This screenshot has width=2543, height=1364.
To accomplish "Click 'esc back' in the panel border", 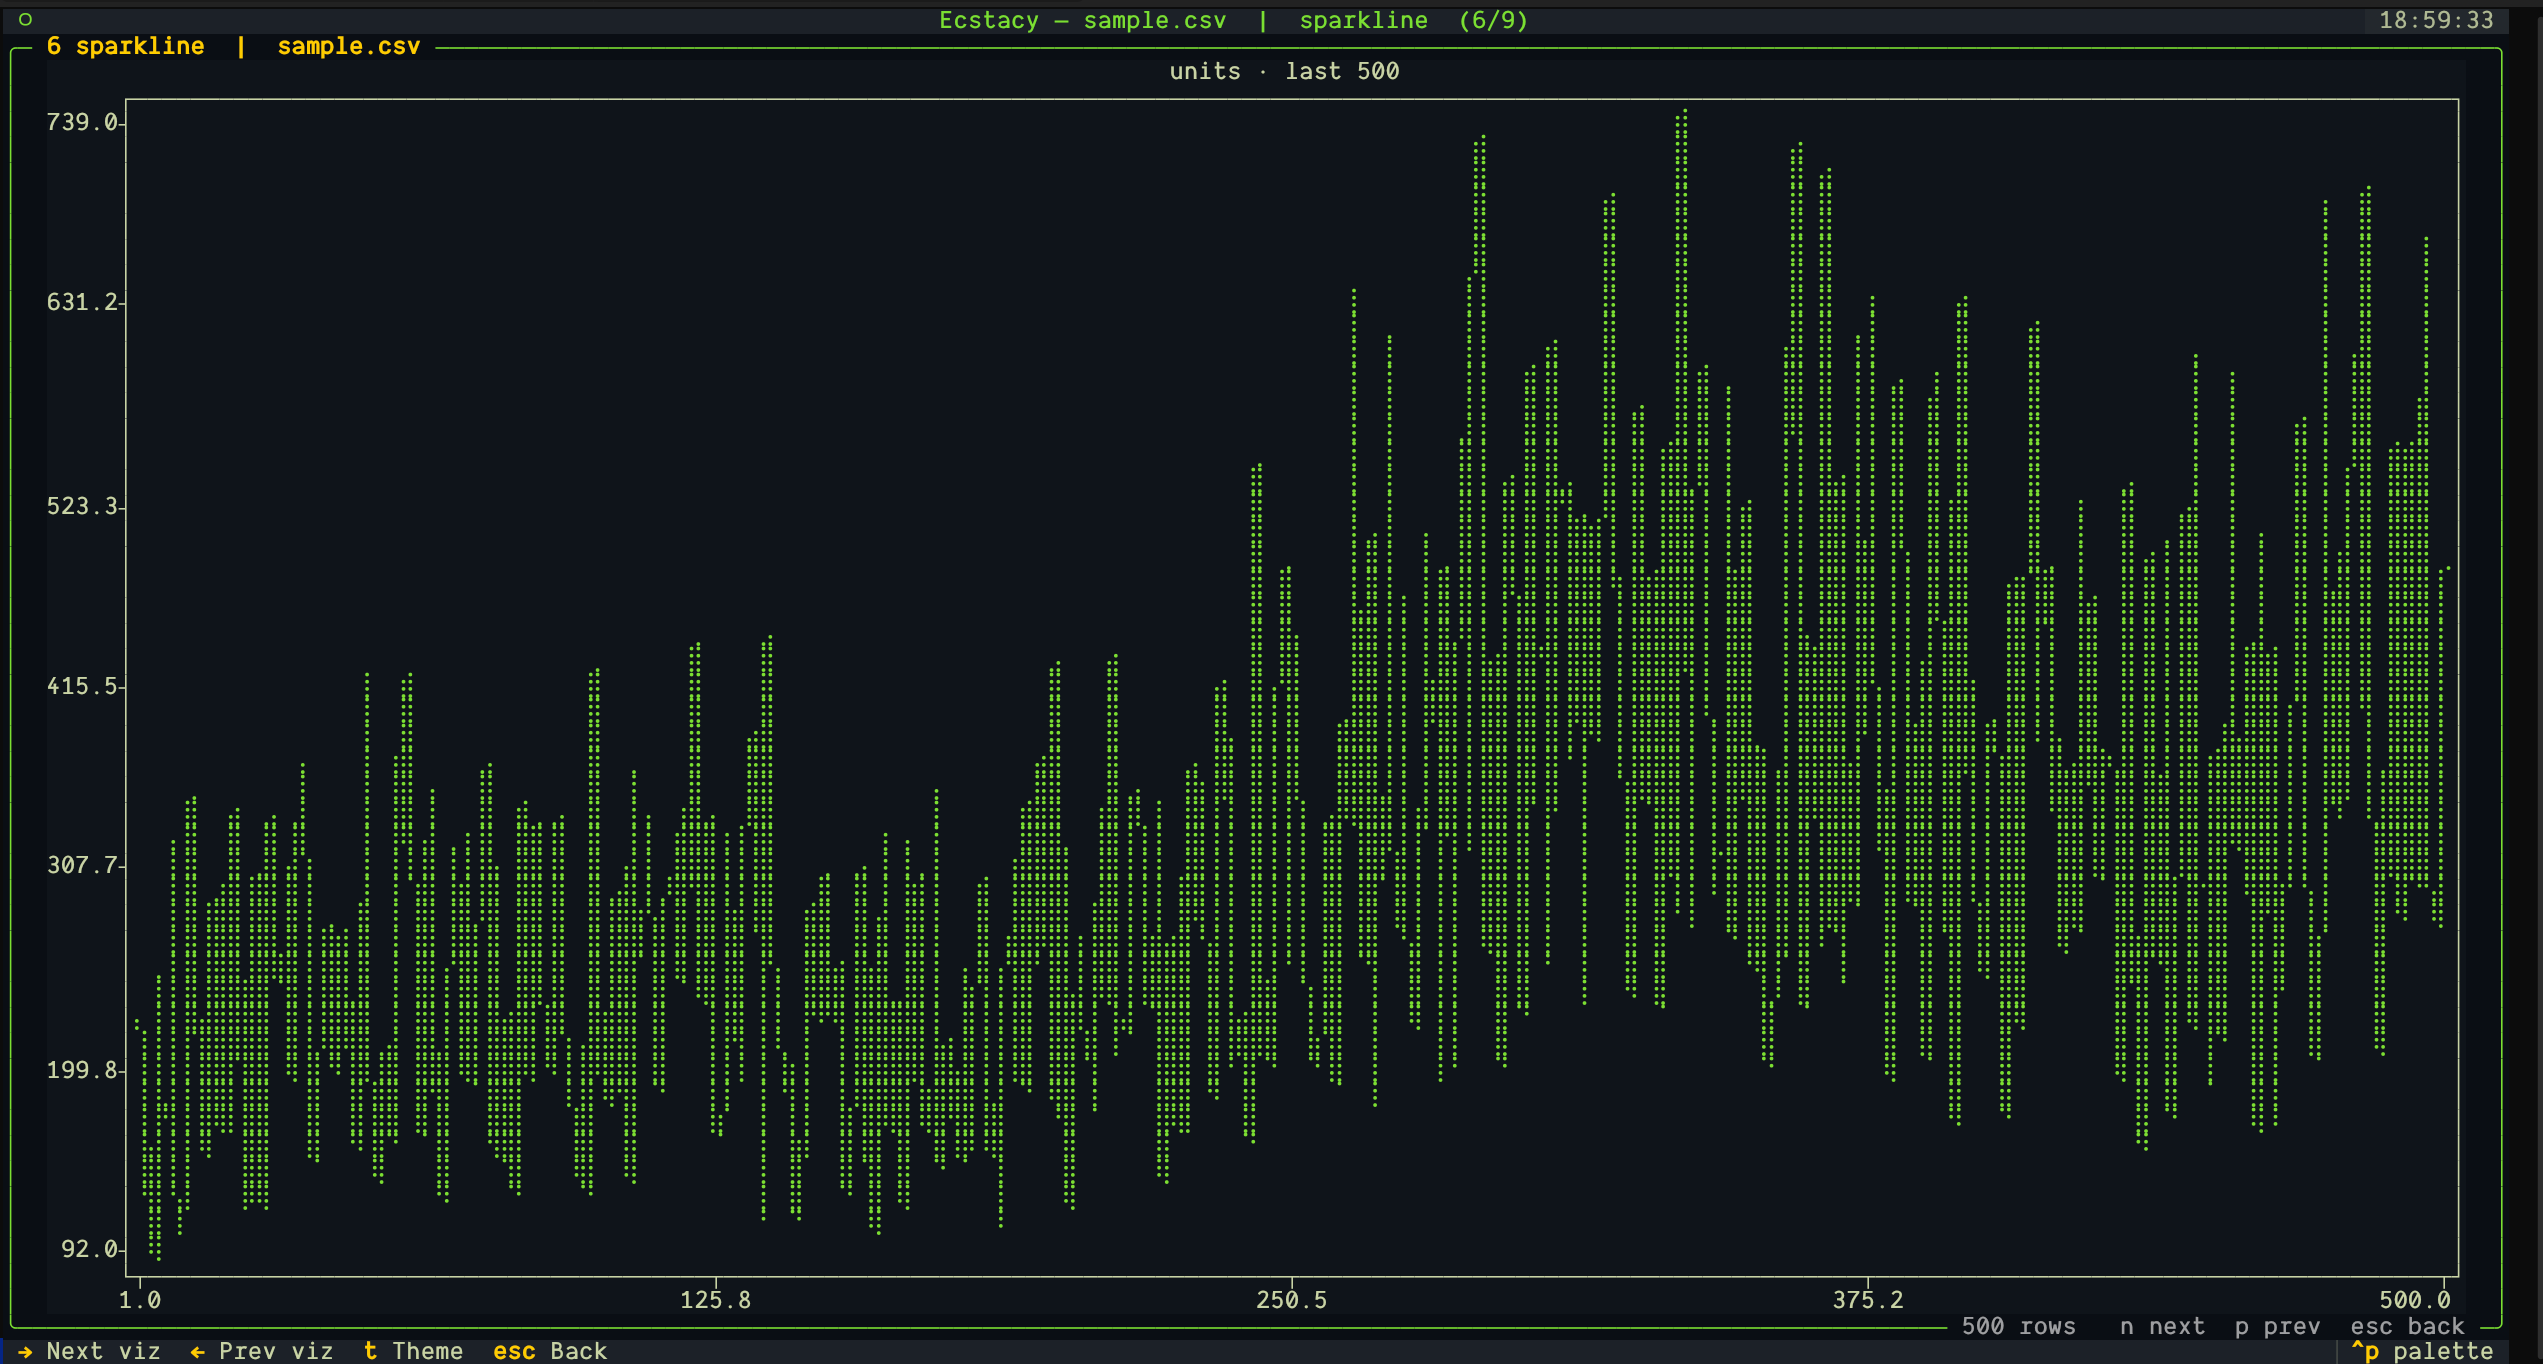I will pyautogui.click(x=2407, y=1326).
